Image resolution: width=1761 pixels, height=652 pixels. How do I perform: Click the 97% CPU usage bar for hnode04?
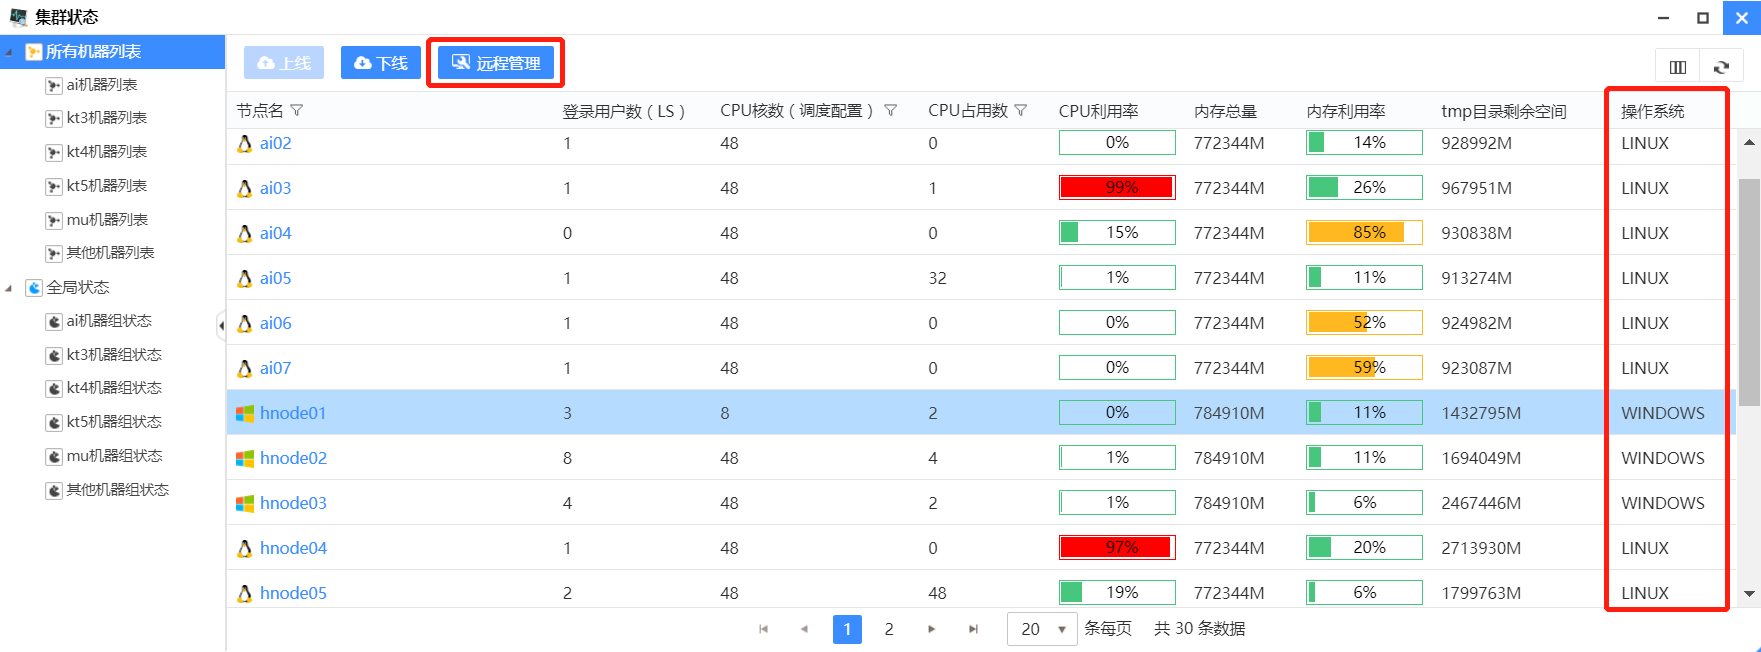[1117, 547]
